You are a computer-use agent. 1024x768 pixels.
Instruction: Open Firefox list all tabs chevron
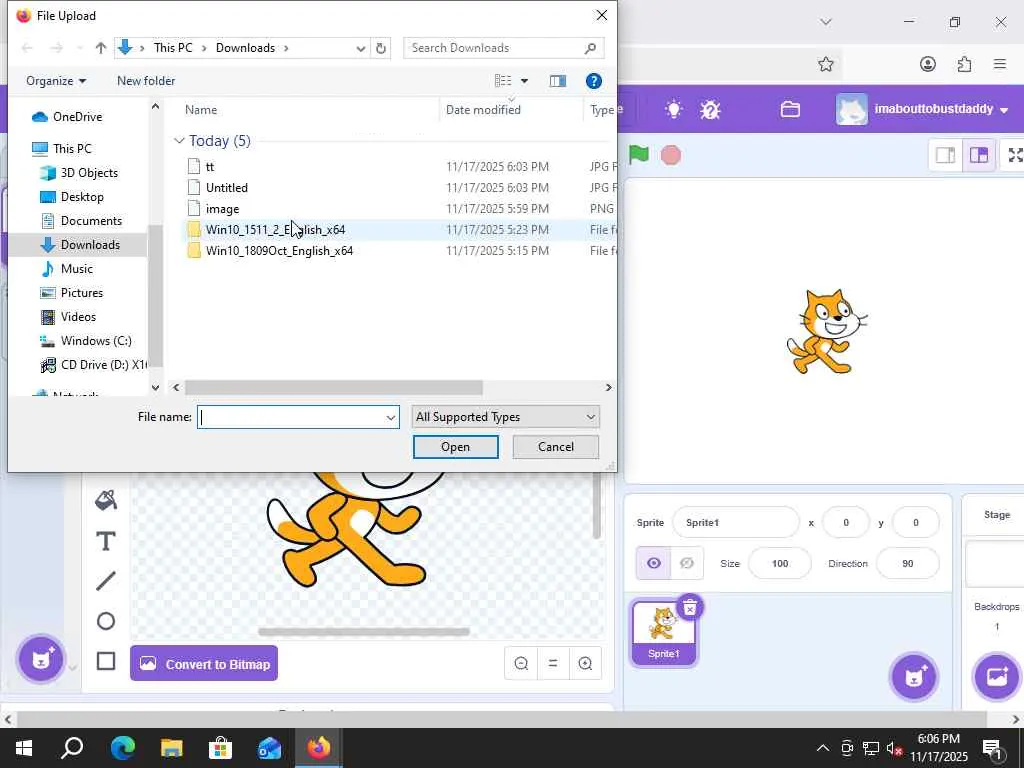(x=826, y=22)
